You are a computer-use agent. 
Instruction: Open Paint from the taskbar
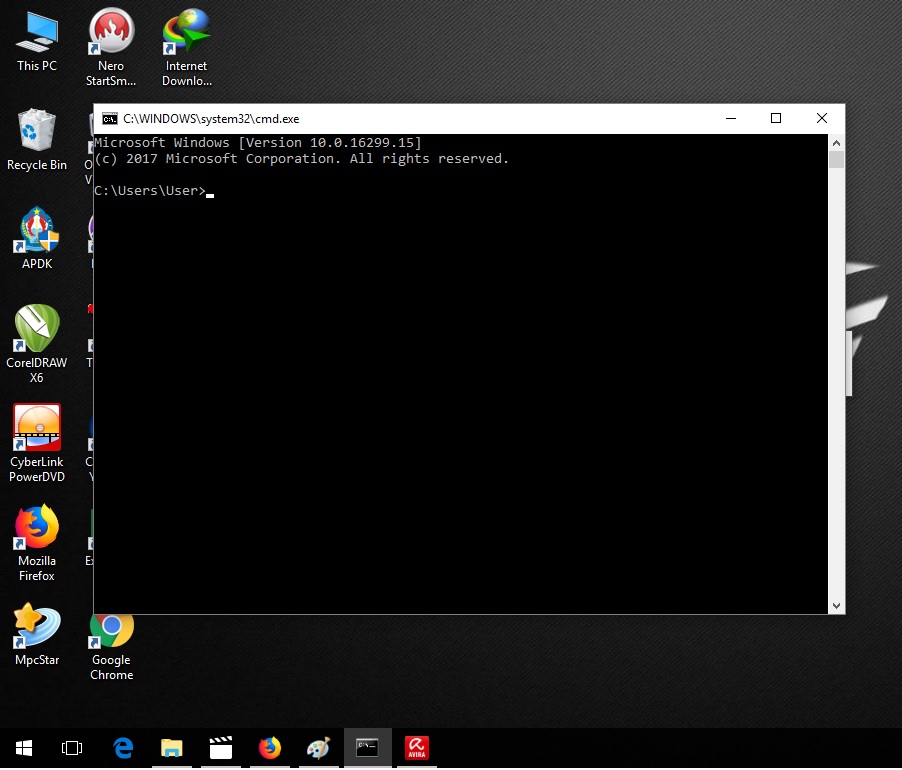(x=319, y=747)
